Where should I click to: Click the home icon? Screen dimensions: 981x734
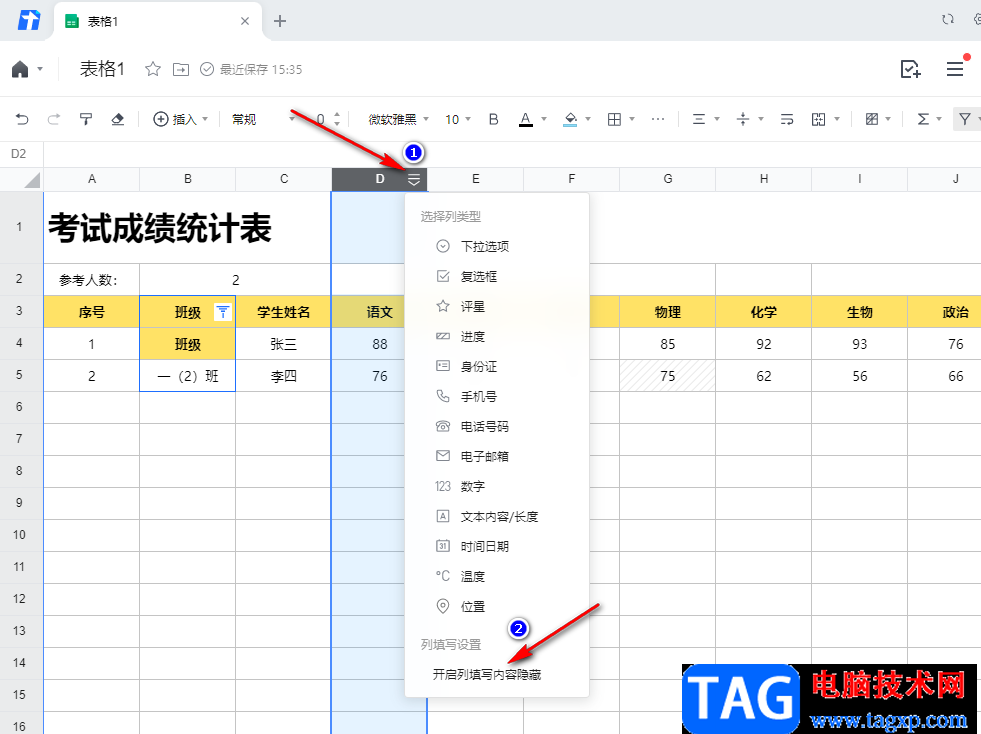(x=20, y=69)
